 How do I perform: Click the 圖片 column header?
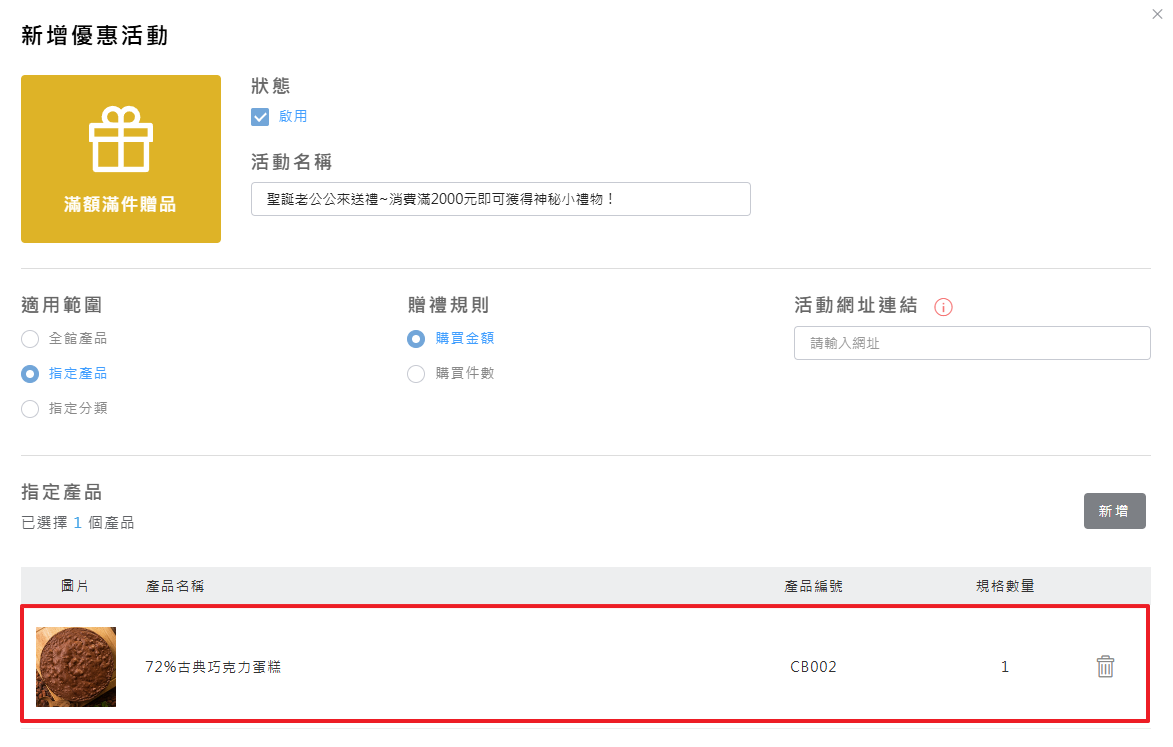75,586
